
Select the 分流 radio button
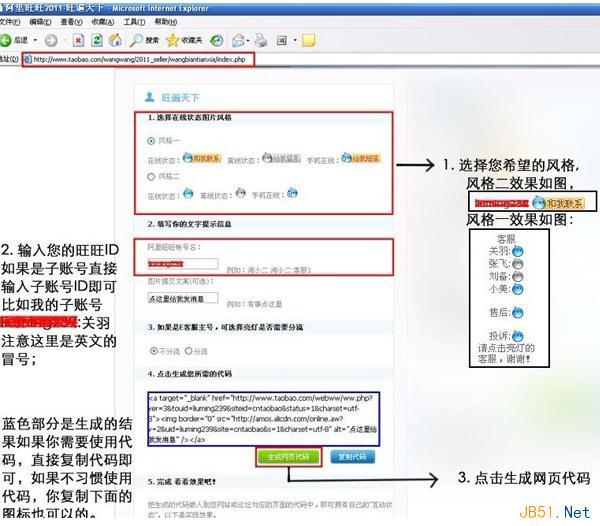pyautogui.click(x=189, y=350)
